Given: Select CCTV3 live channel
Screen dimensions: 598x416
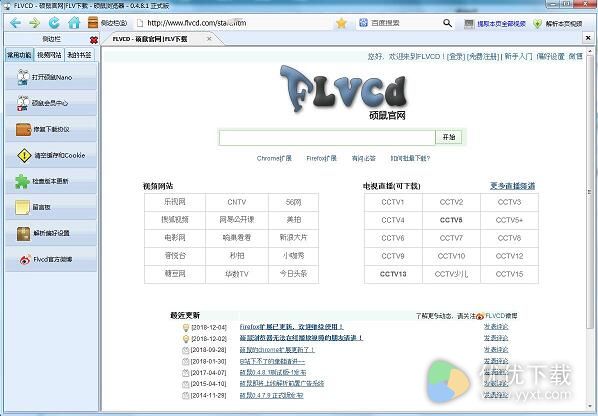Looking at the screenshot, I should [509, 202].
